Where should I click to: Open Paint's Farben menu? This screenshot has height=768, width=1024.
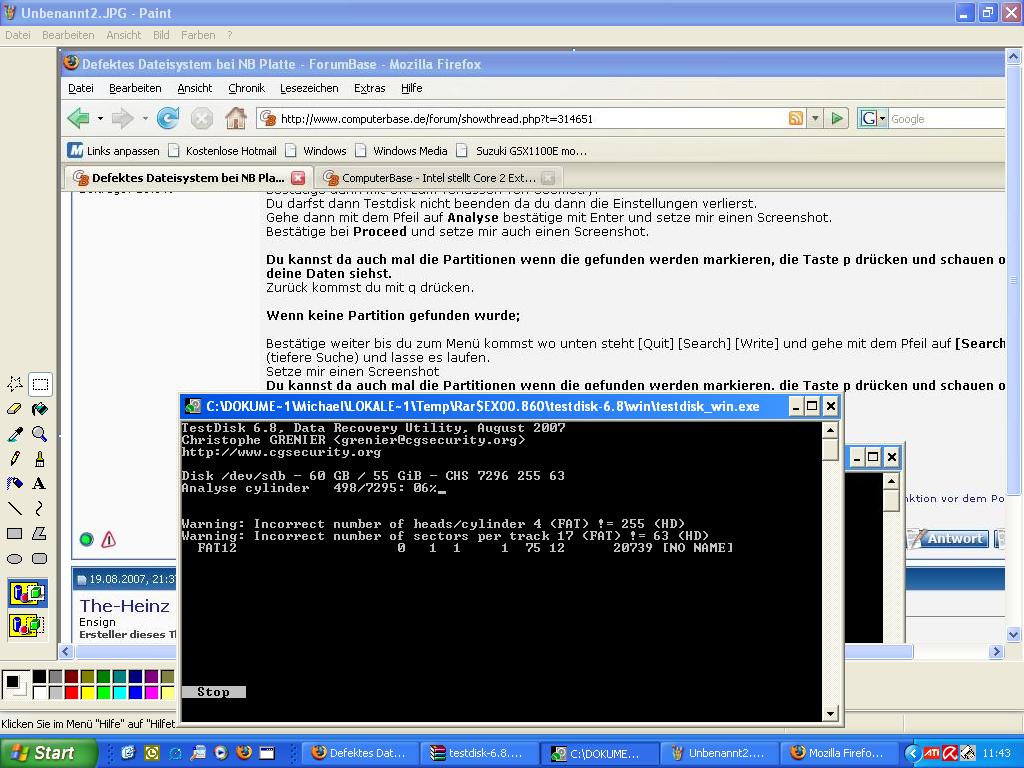pos(198,35)
